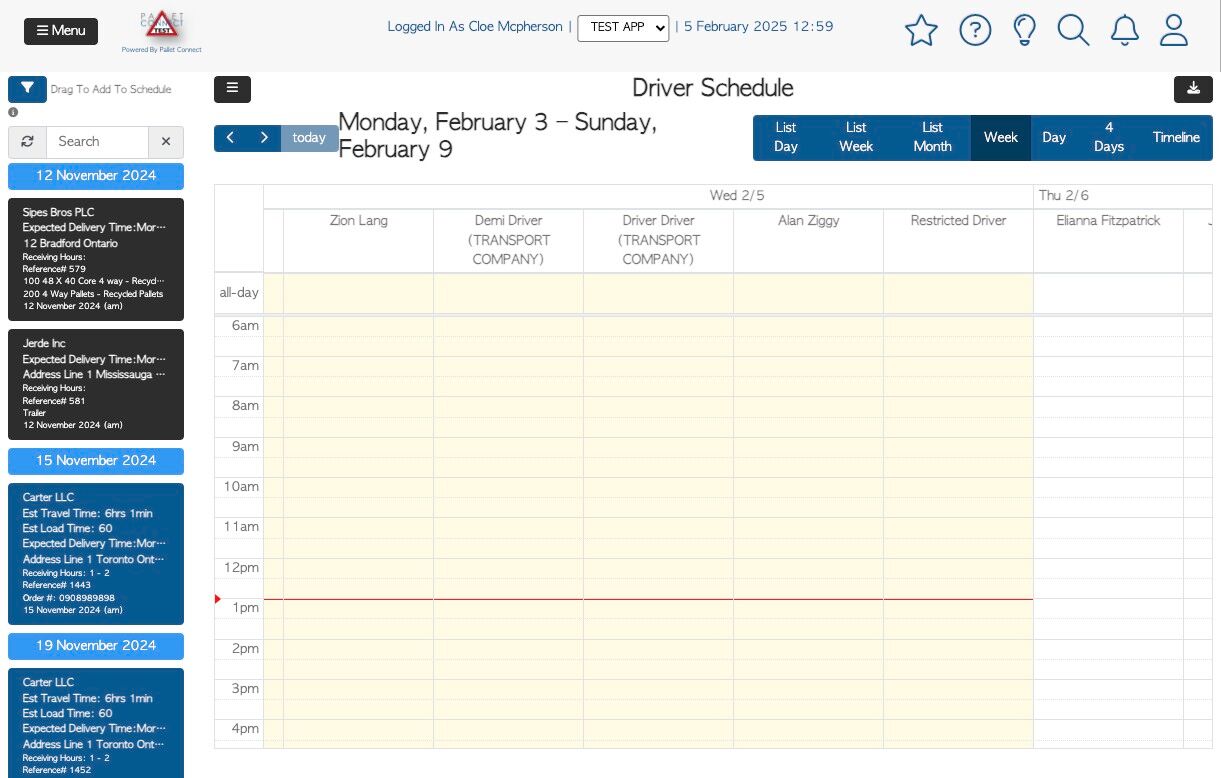This screenshot has width=1221, height=778.
Task: Click the Pallet Connect logo
Action: point(161,31)
